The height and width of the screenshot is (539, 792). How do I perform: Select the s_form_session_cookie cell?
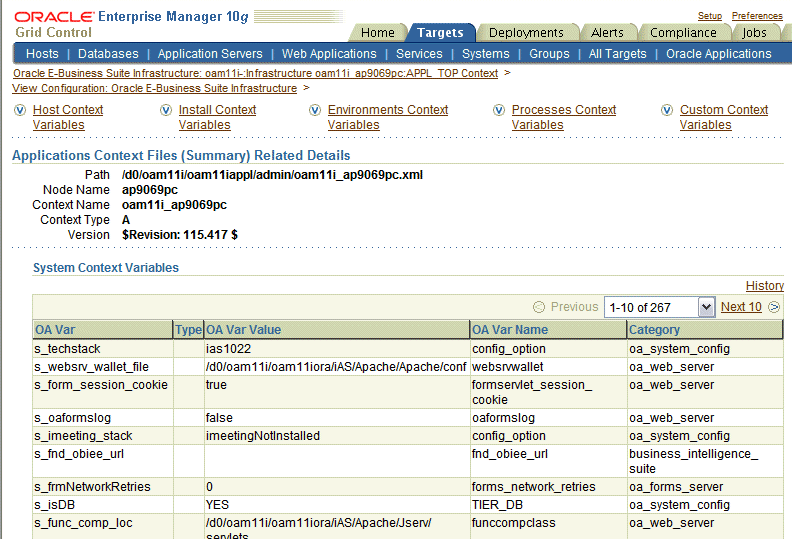(x=103, y=392)
